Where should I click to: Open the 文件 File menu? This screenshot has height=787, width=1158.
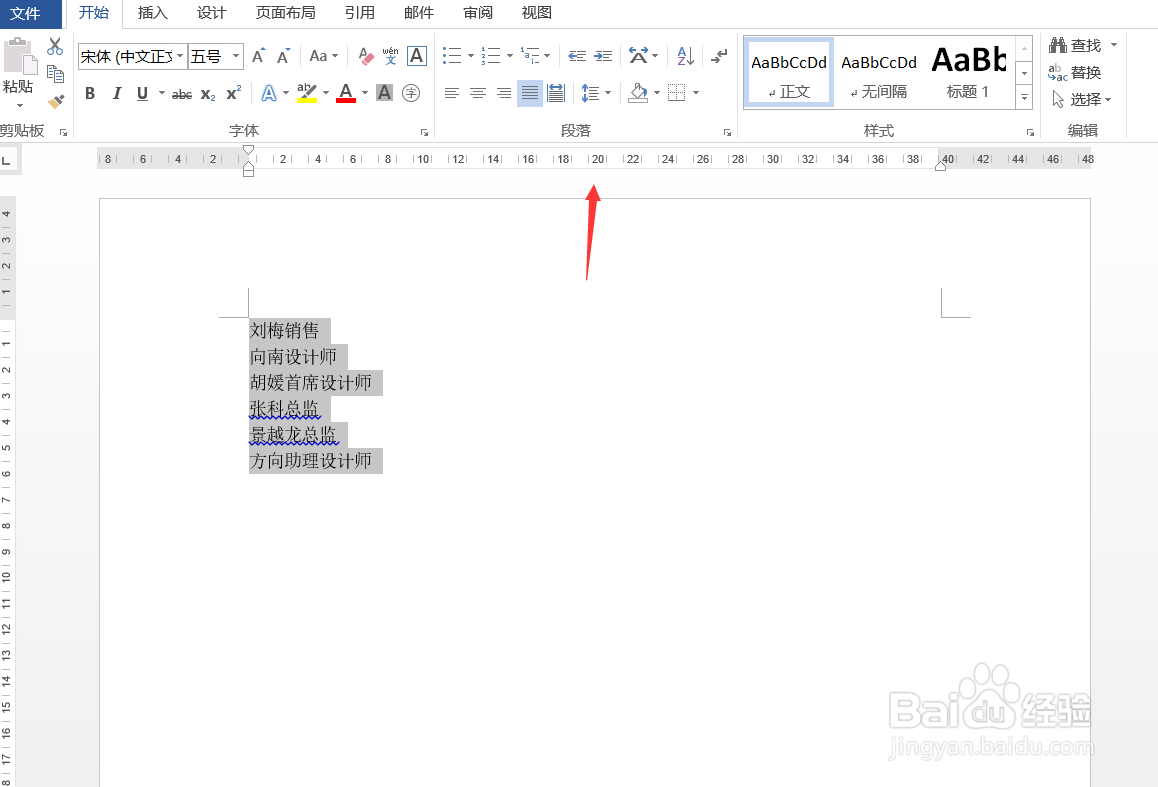click(25, 13)
